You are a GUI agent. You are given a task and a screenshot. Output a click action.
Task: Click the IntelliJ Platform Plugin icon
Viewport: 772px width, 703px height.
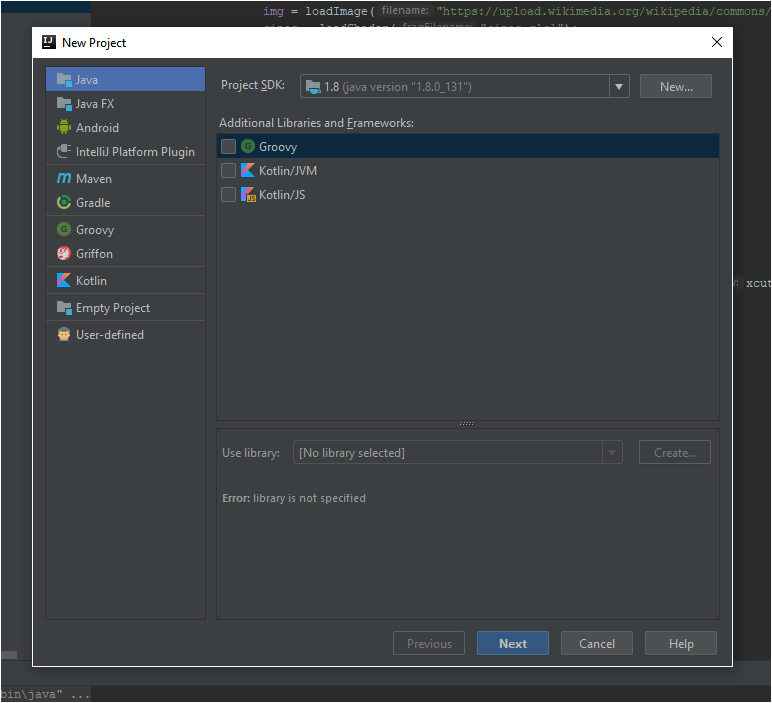64,151
